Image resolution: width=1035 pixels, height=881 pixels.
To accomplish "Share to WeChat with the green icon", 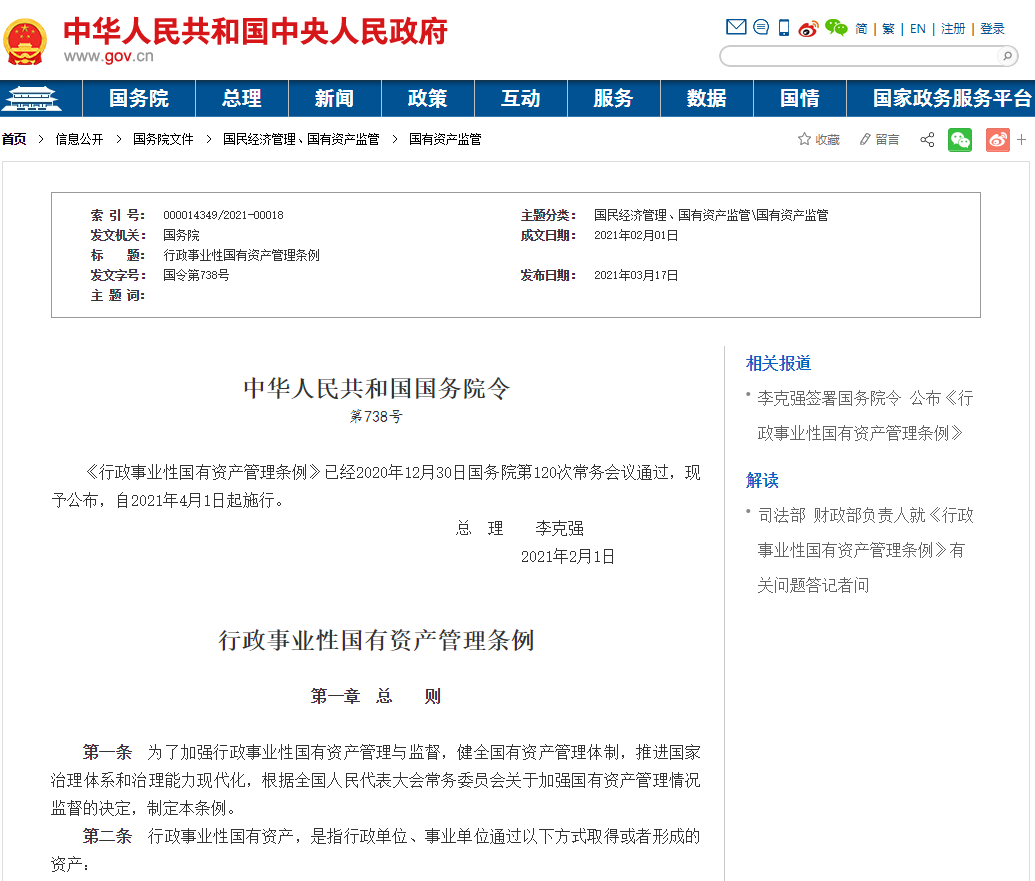I will click(x=959, y=139).
